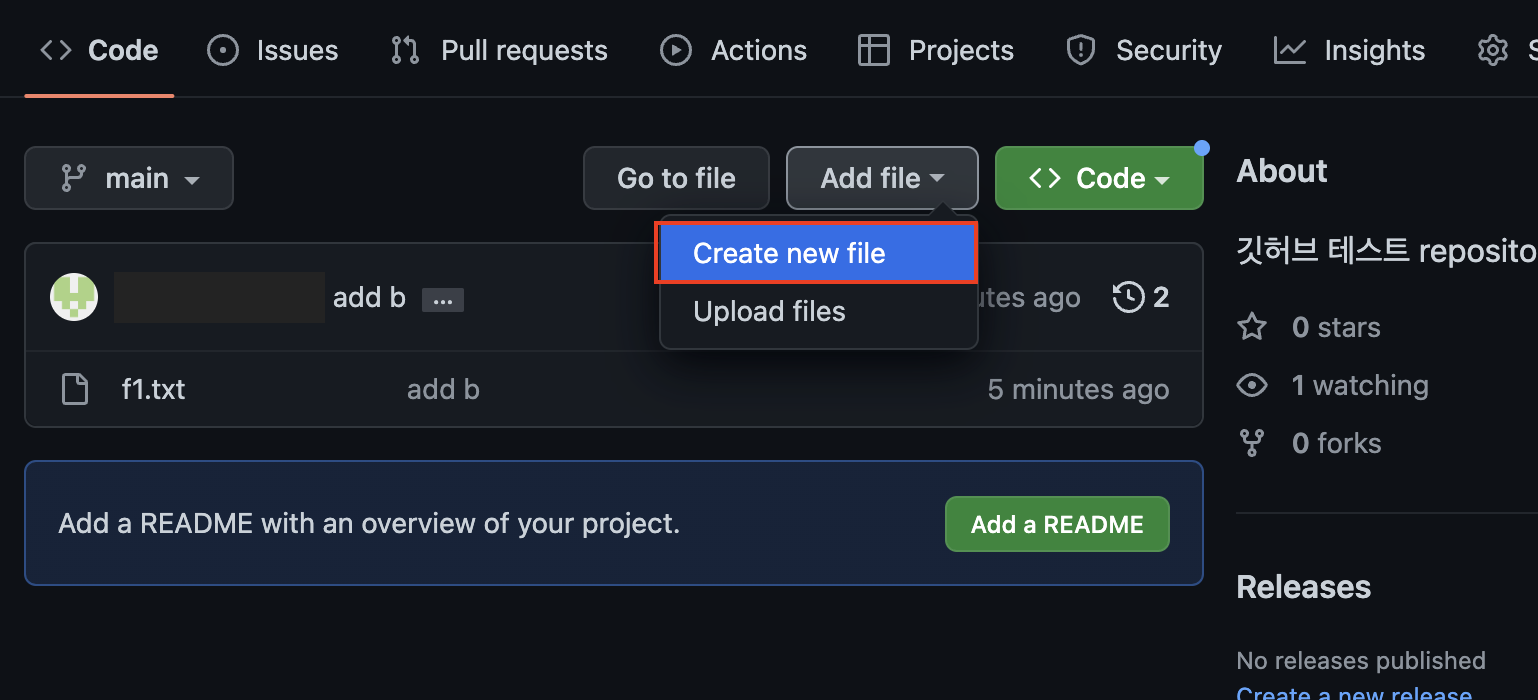Open the 0 stars link
Image resolution: width=1538 pixels, height=700 pixels.
tap(1336, 327)
